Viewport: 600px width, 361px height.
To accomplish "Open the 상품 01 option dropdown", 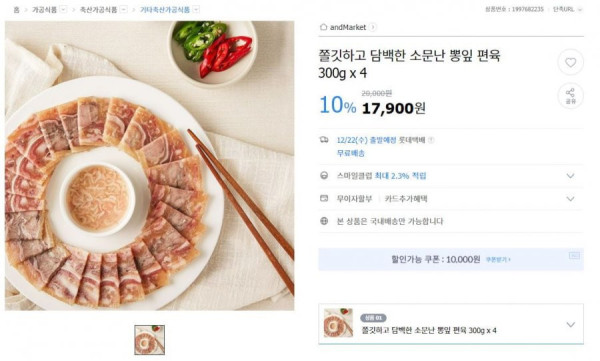I will 570,325.
